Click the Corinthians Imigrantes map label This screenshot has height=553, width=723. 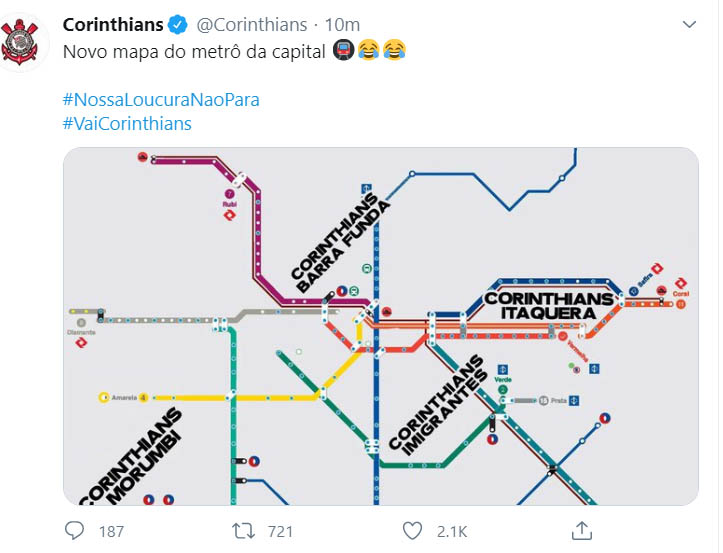coord(436,404)
